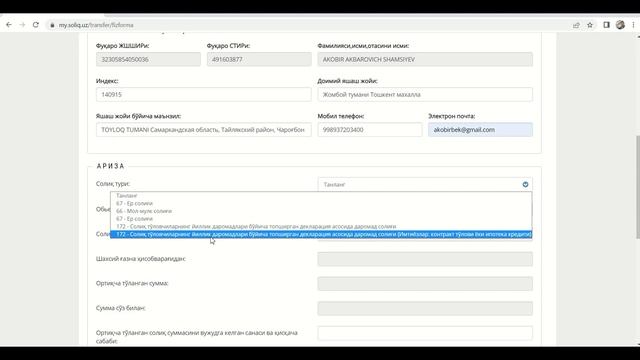Open the Chrome profile avatar
This screenshot has width=640, height=360.
point(620,25)
